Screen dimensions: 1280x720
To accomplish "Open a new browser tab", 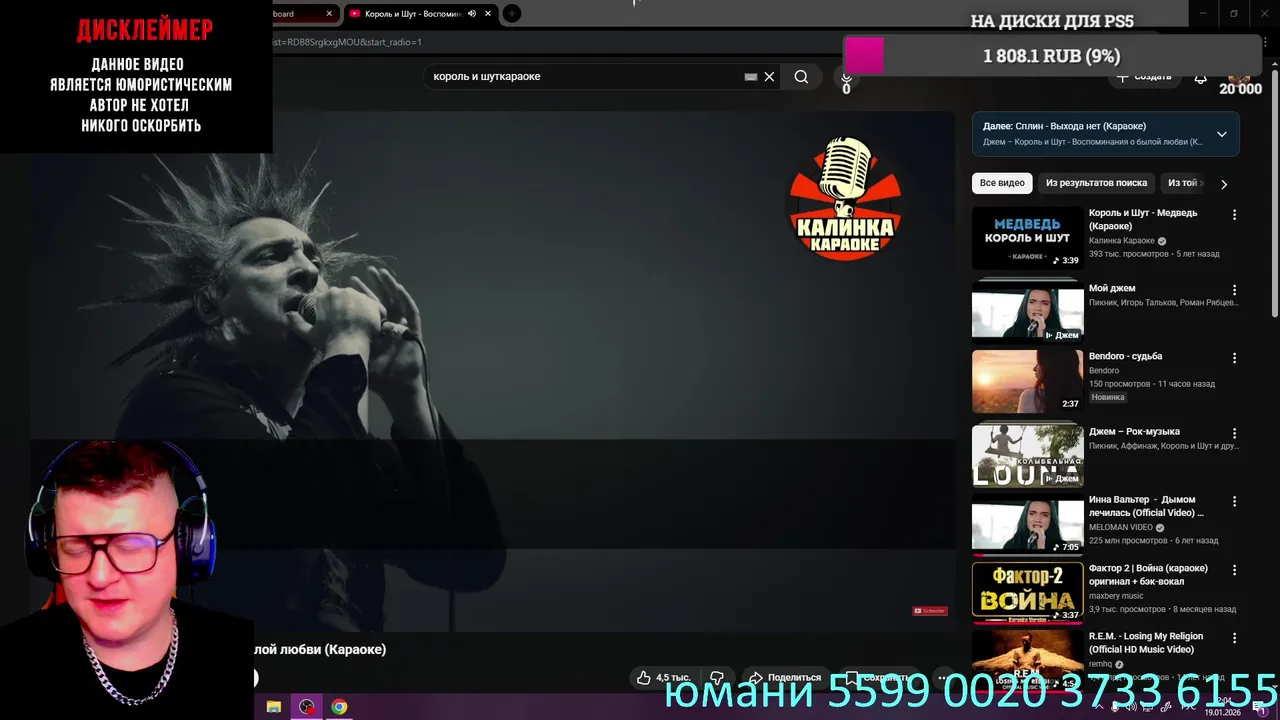I will pos(512,14).
